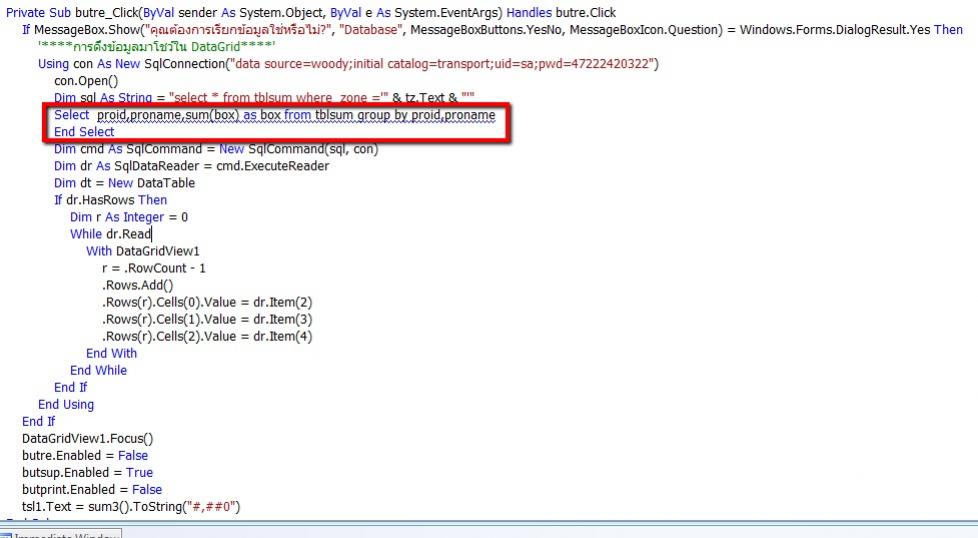This screenshot has height=538, width=978.
Task: Click 'MessageBoxIcon.Question' argument
Action: click(644, 29)
